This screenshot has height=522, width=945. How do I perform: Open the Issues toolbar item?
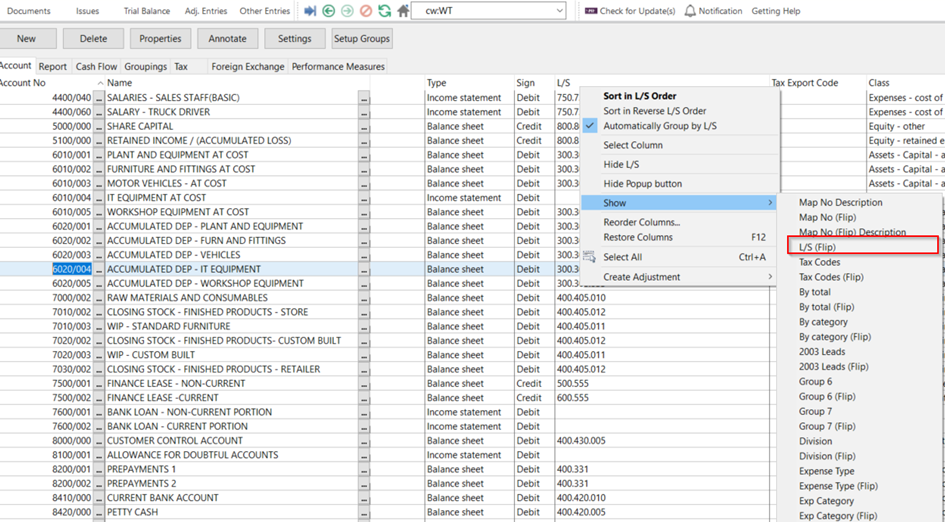coord(87,11)
